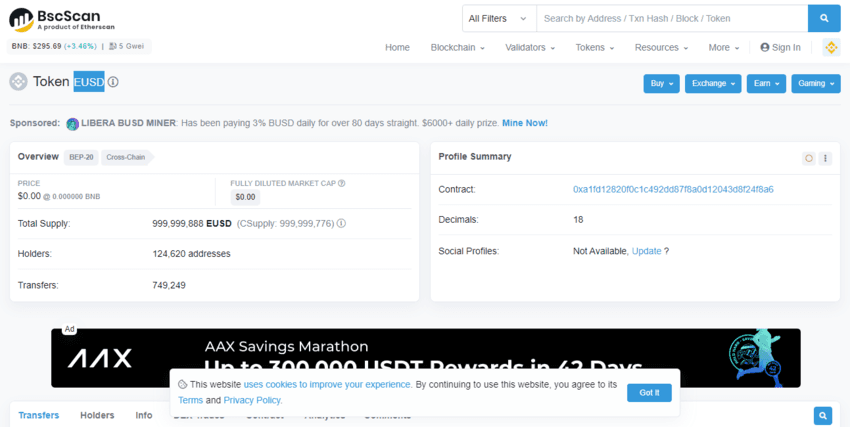Expand the Tokens menu

click(595, 48)
